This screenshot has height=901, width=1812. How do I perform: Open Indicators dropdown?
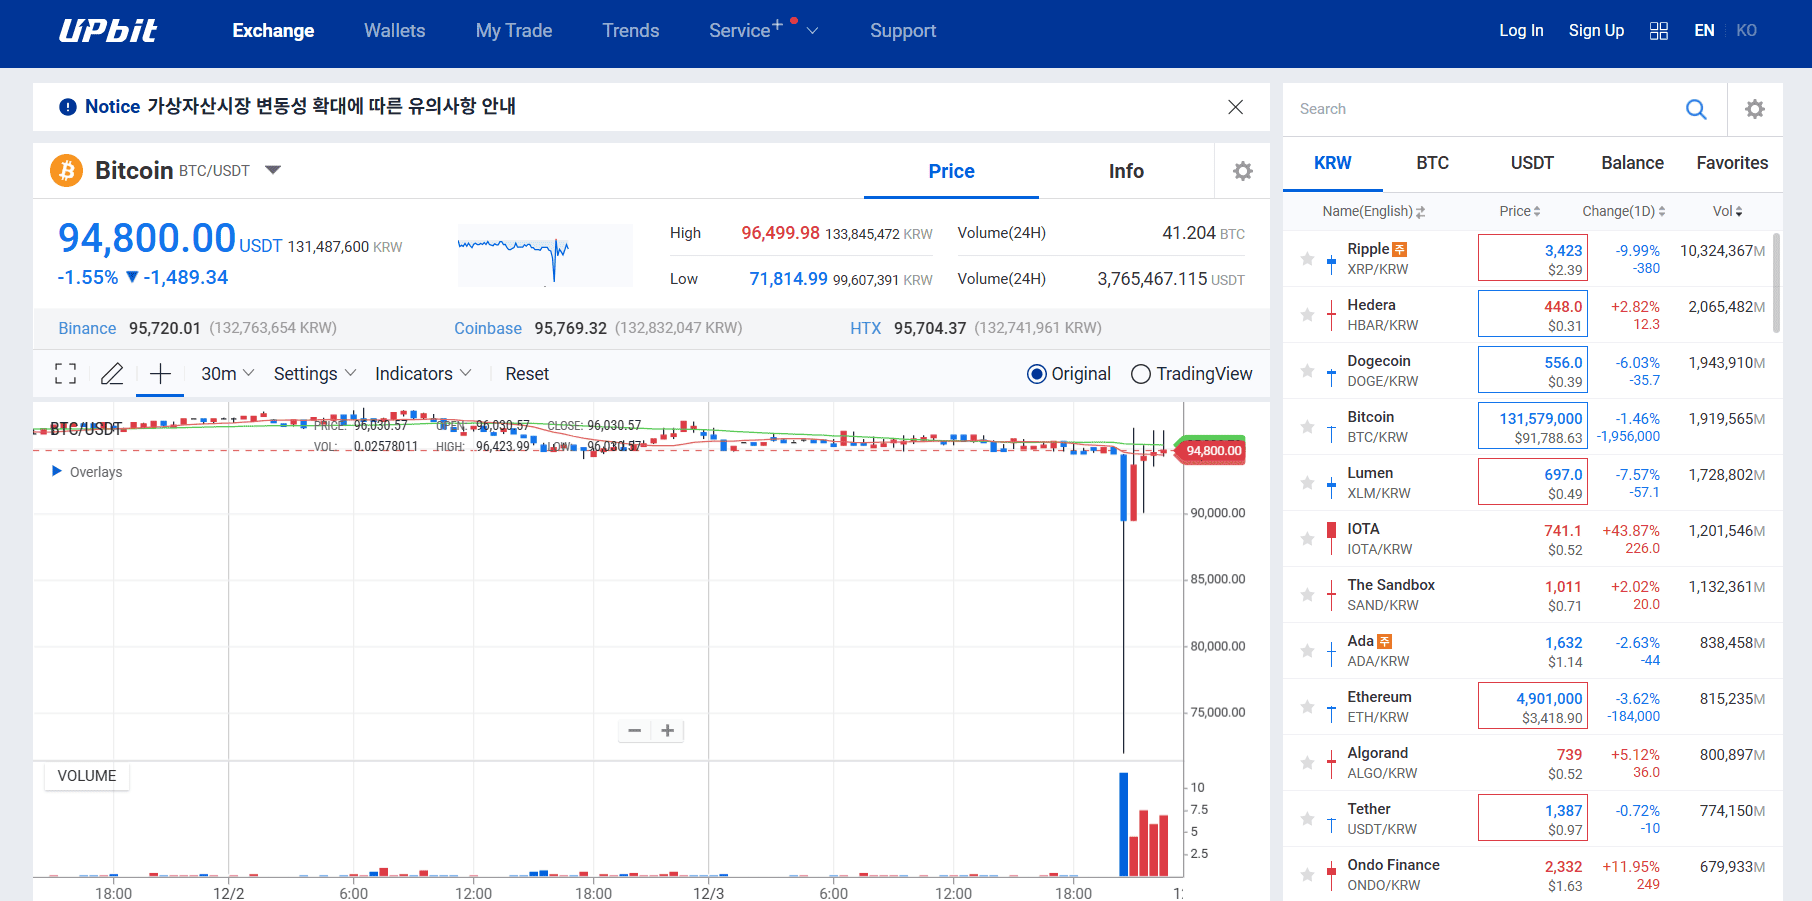coord(423,374)
